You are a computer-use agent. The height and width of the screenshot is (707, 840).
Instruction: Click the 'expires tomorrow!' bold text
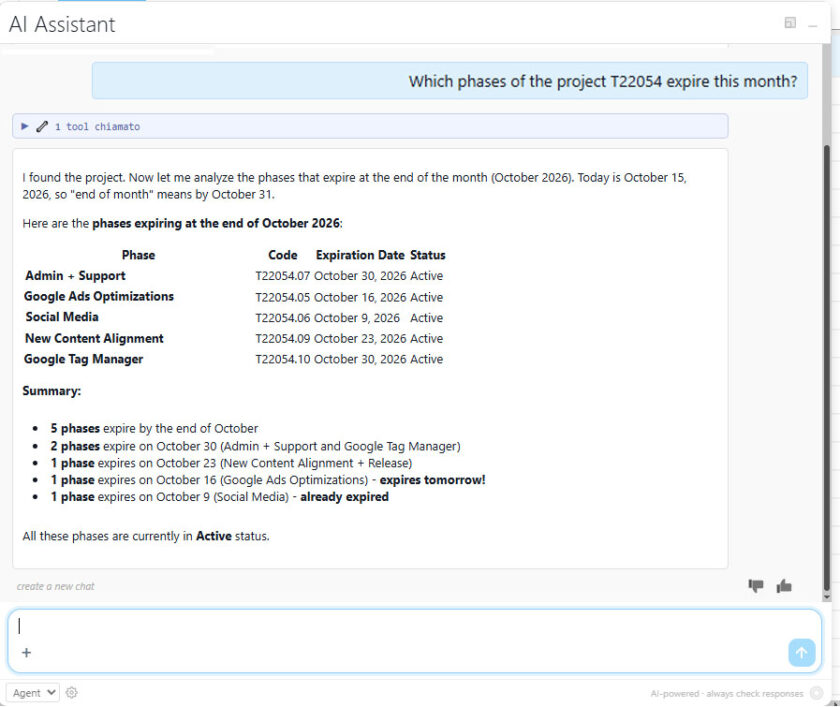[432, 480]
